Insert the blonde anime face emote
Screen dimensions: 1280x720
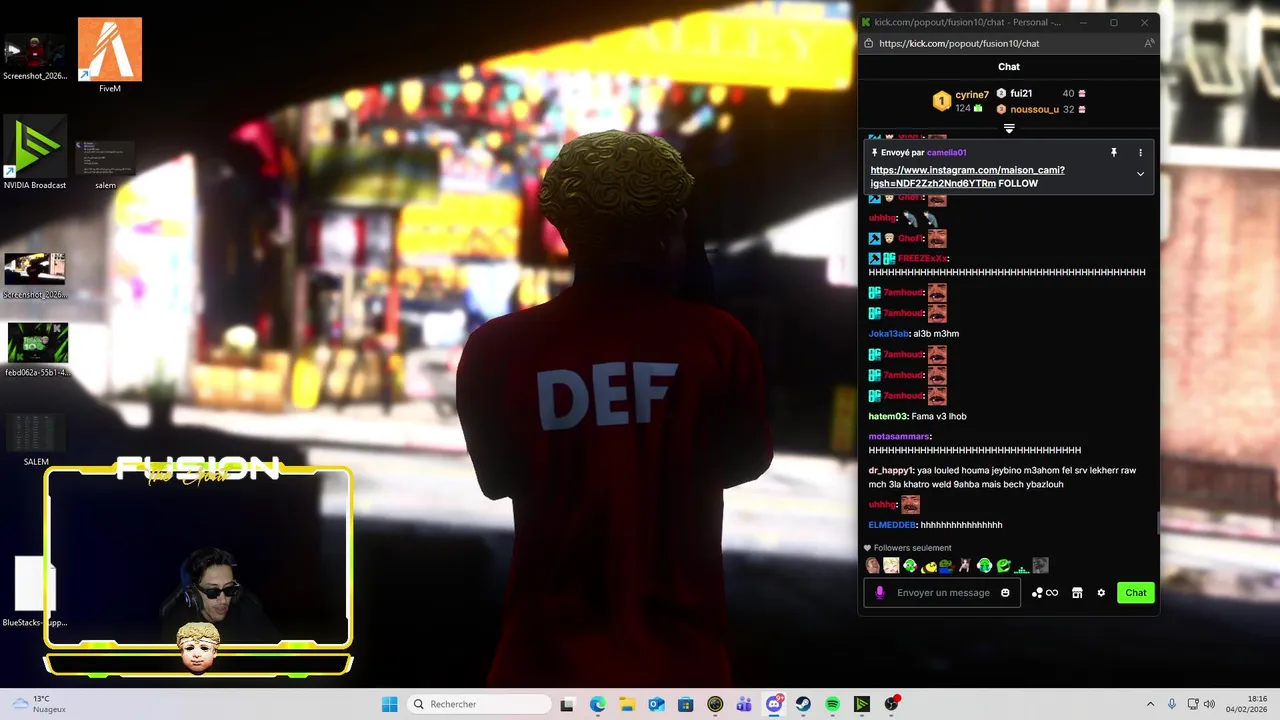pyautogui.click(x=891, y=566)
